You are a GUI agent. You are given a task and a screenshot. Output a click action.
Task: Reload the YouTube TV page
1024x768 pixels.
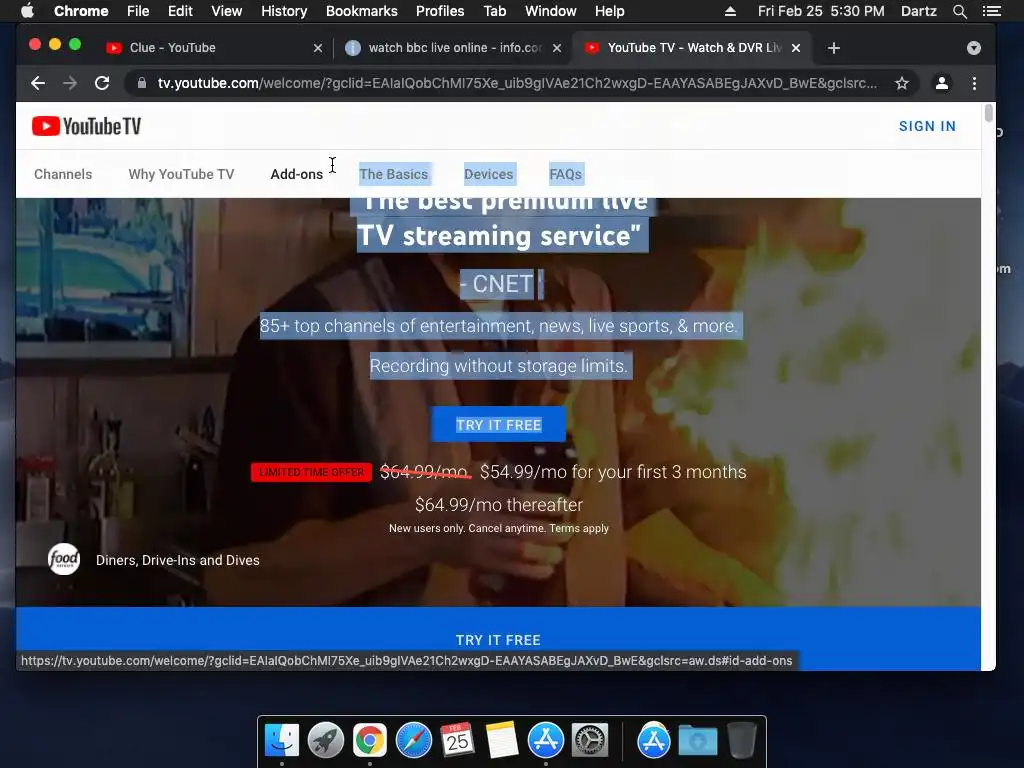tap(102, 83)
